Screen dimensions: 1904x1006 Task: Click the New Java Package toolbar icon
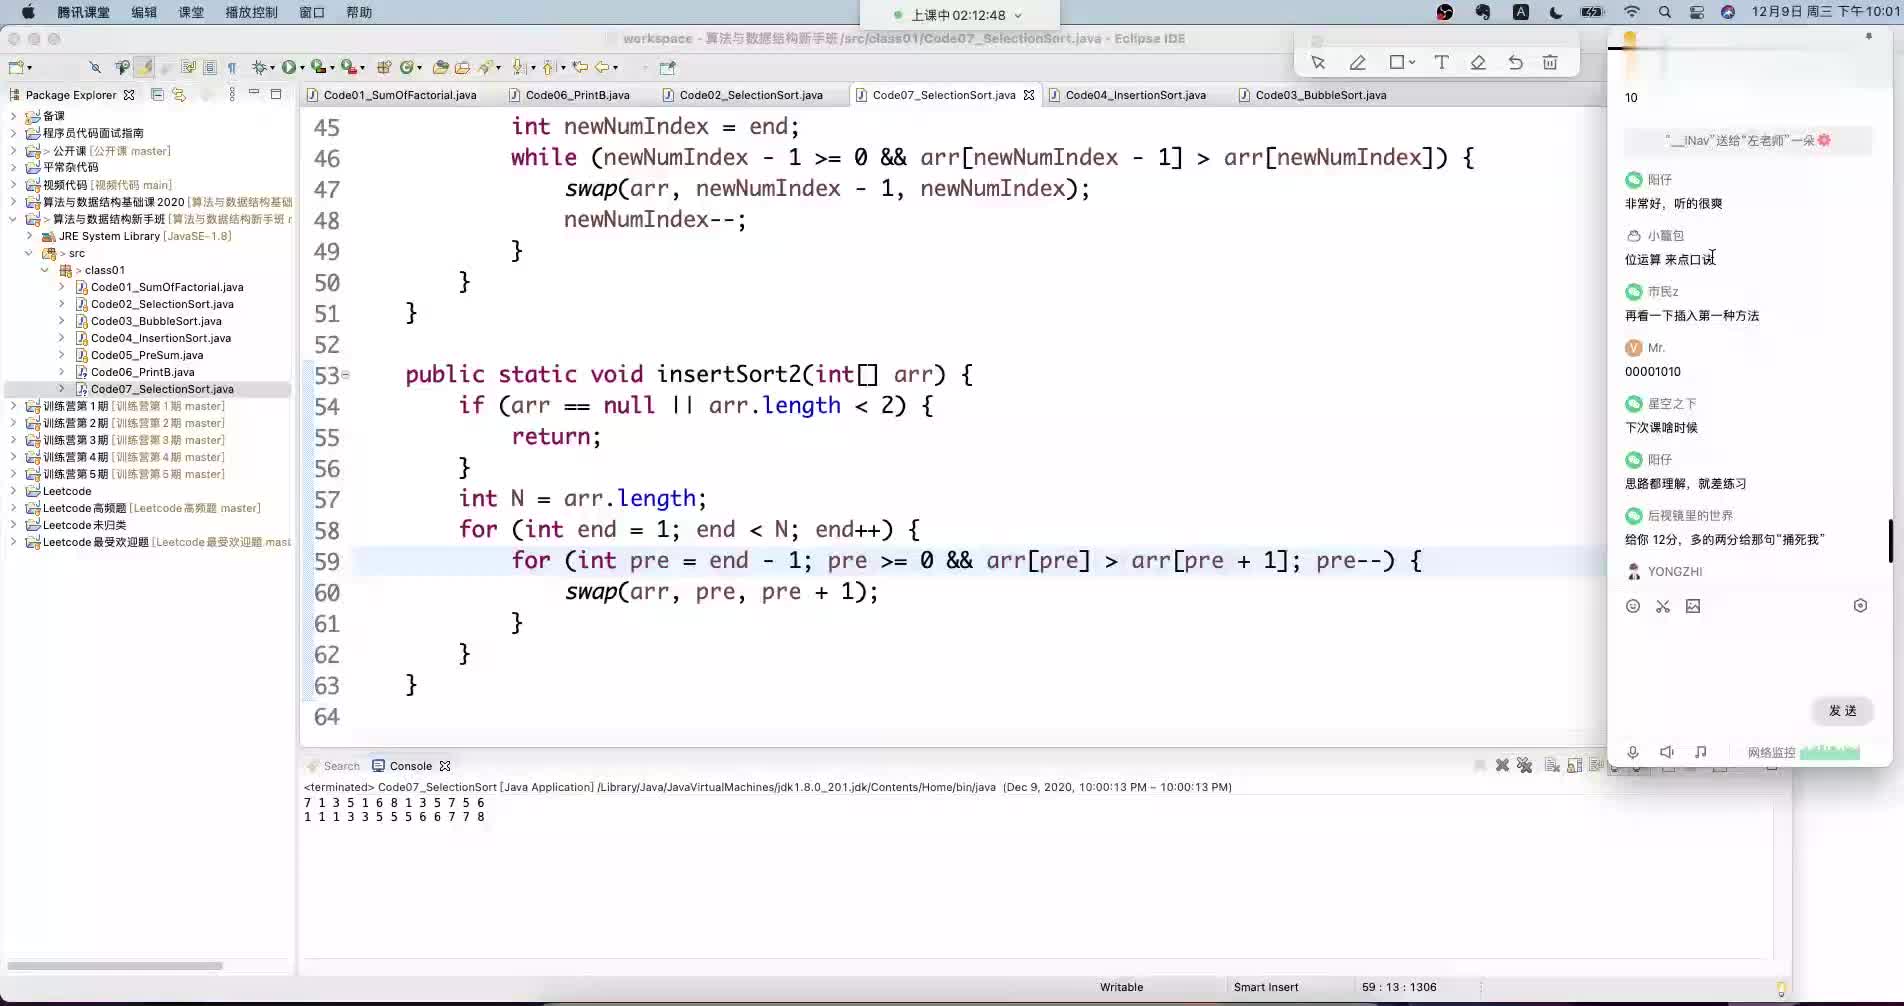[x=384, y=67]
